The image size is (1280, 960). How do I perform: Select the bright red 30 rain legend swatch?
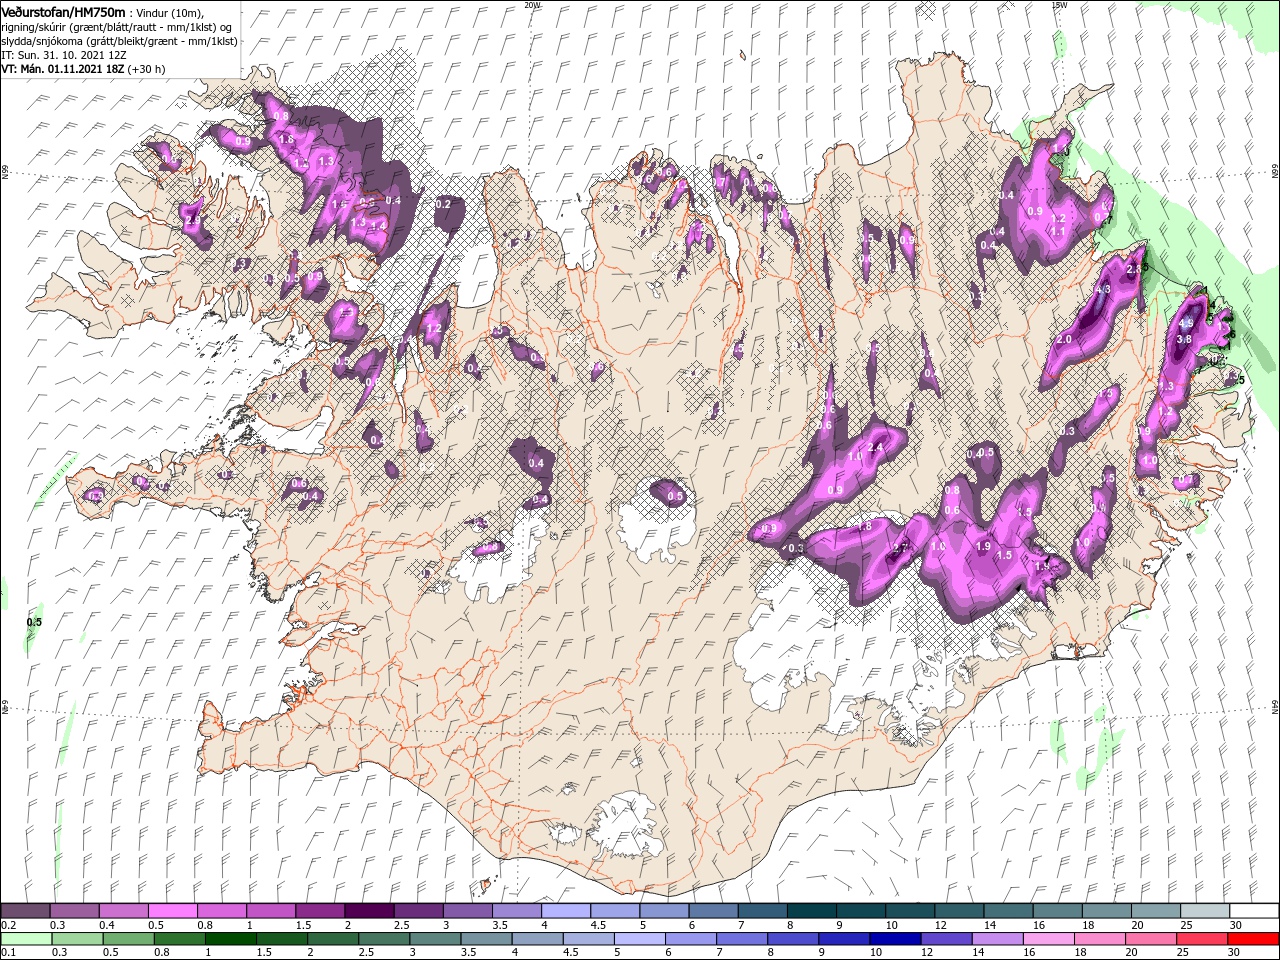(x=1256, y=939)
